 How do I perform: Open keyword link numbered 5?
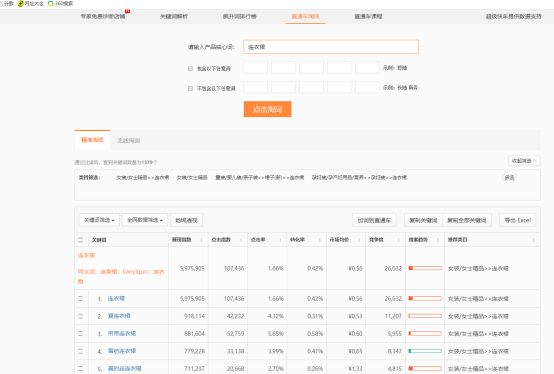tap(125, 368)
